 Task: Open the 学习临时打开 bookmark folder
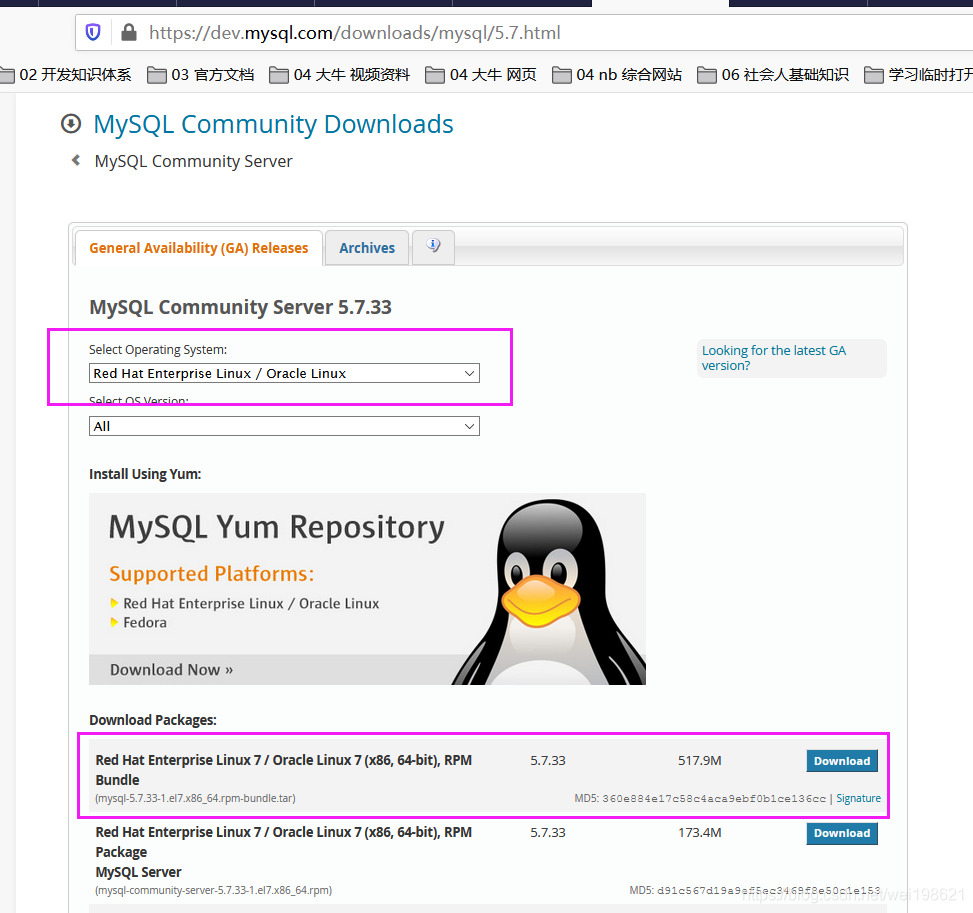point(918,75)
